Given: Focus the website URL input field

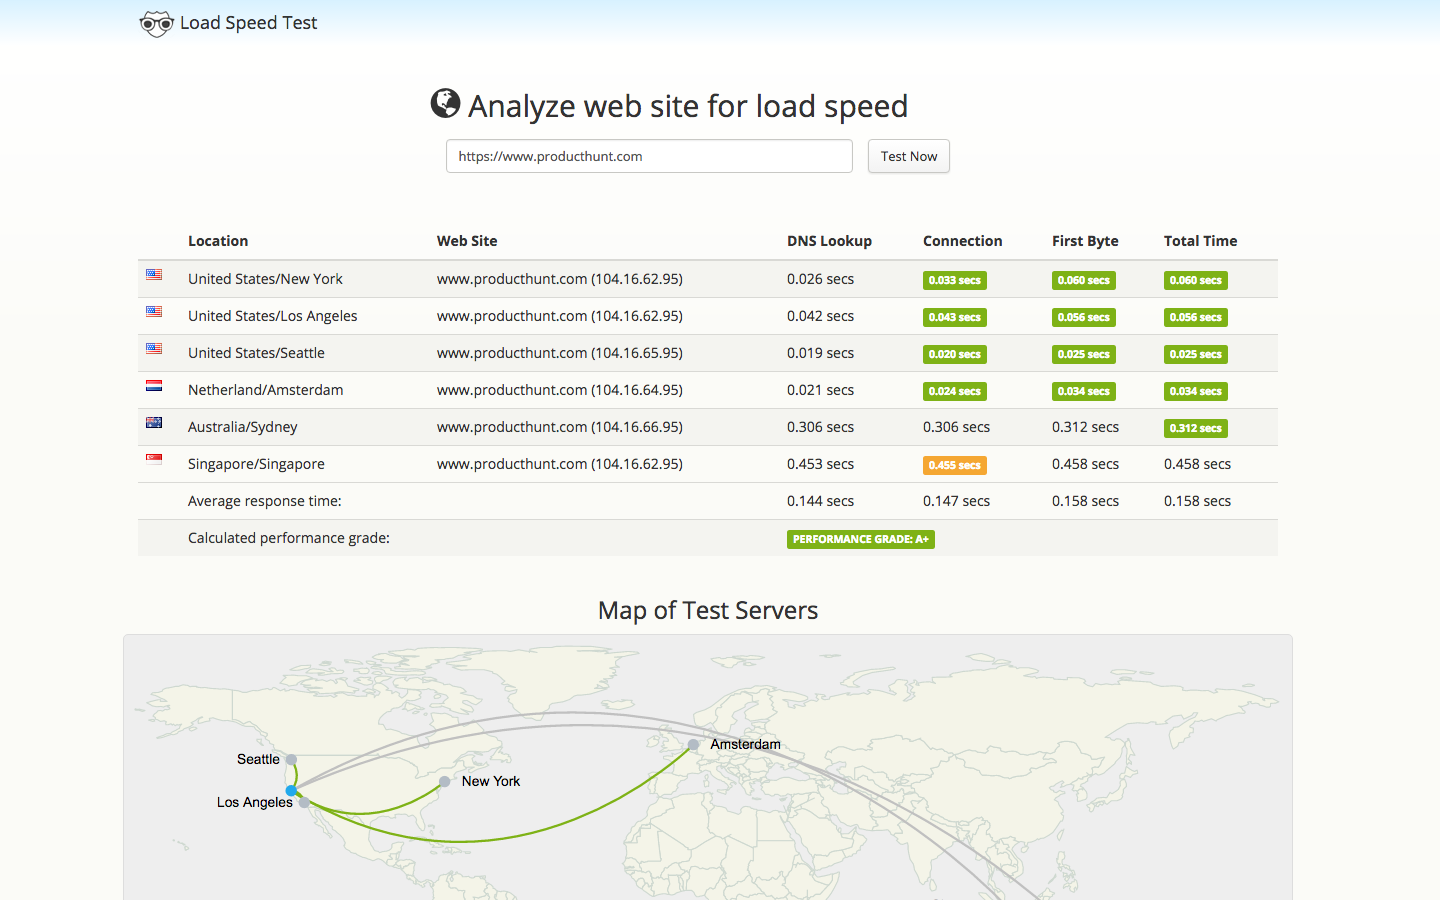Looking at the screenshot, I should (649, 156).
